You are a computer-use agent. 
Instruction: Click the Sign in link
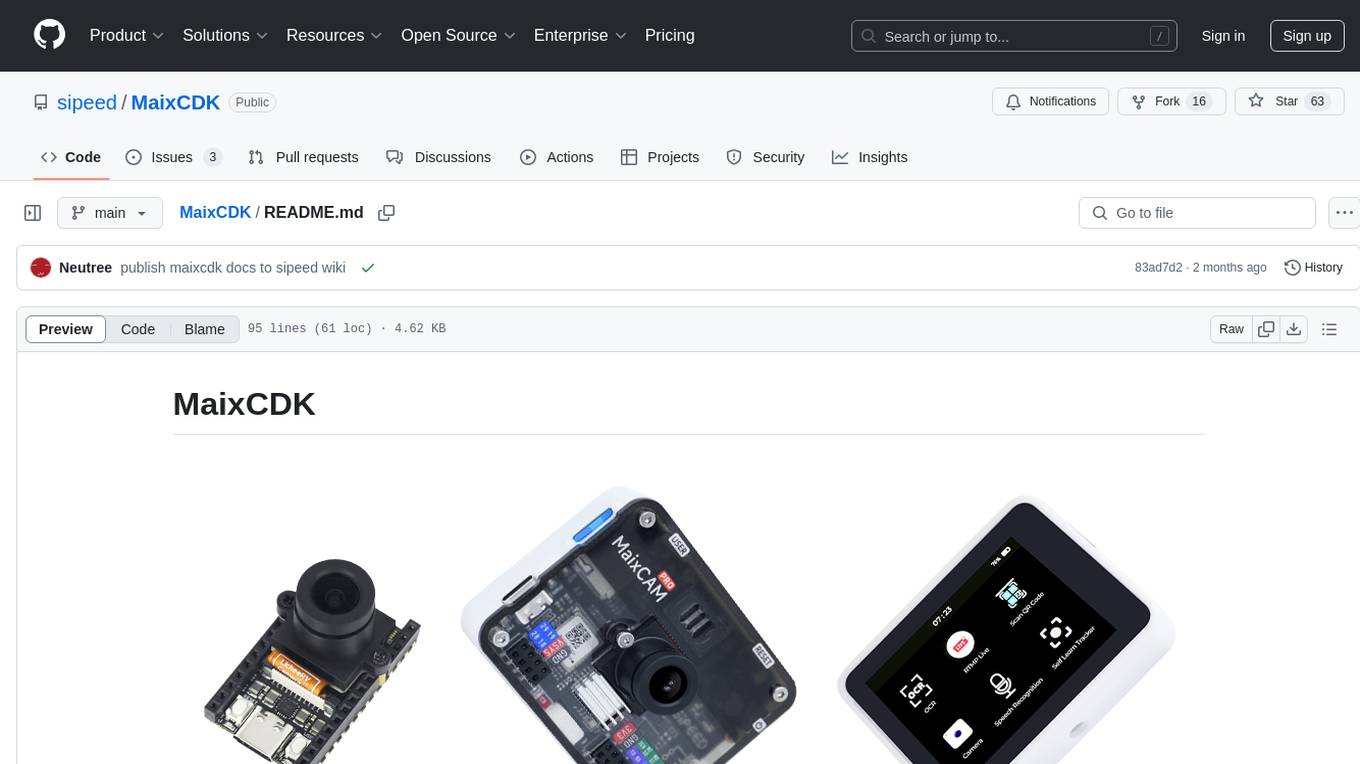1223,36
